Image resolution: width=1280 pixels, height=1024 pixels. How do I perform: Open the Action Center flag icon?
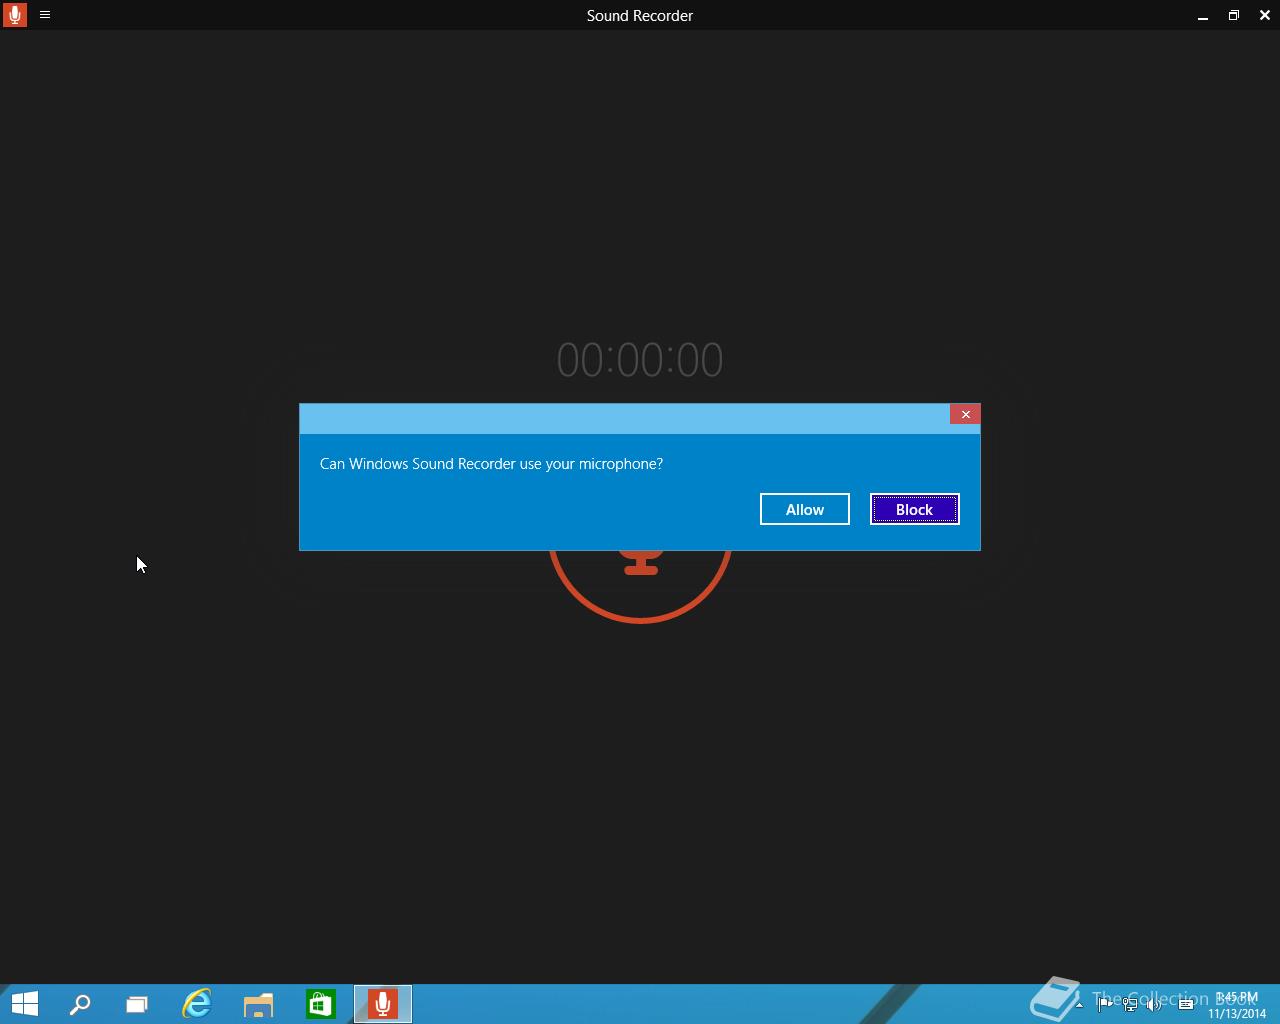[x=1104, y=1004]
